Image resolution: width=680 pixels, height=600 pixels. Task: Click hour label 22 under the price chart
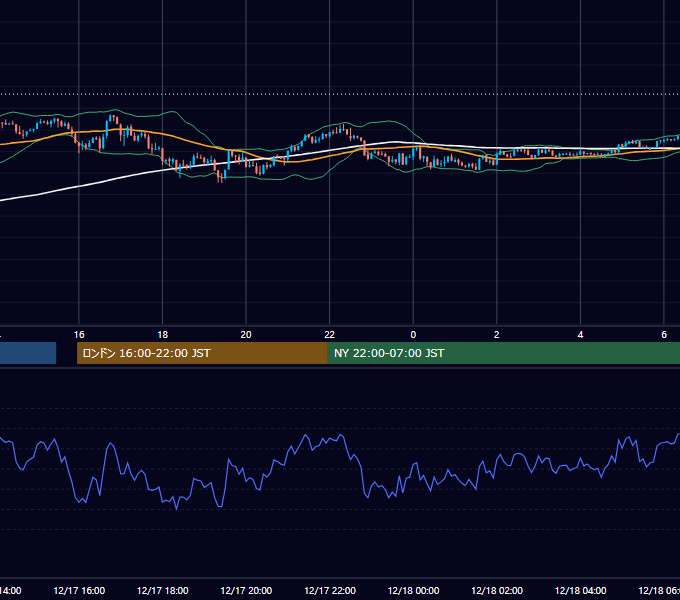(x=330, y=335)
